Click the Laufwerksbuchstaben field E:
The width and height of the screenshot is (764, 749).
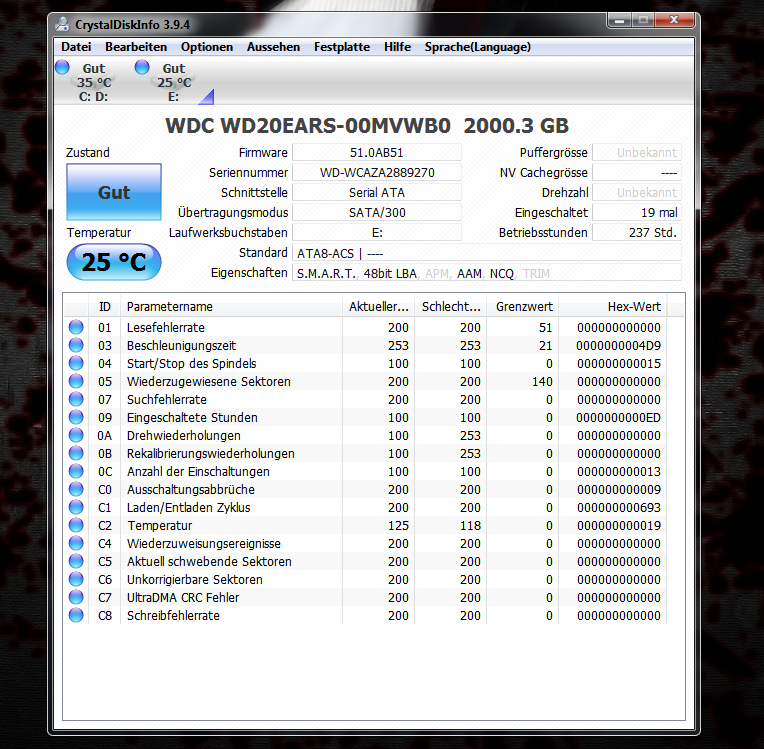pyautogui.click(x=377, y=232)
